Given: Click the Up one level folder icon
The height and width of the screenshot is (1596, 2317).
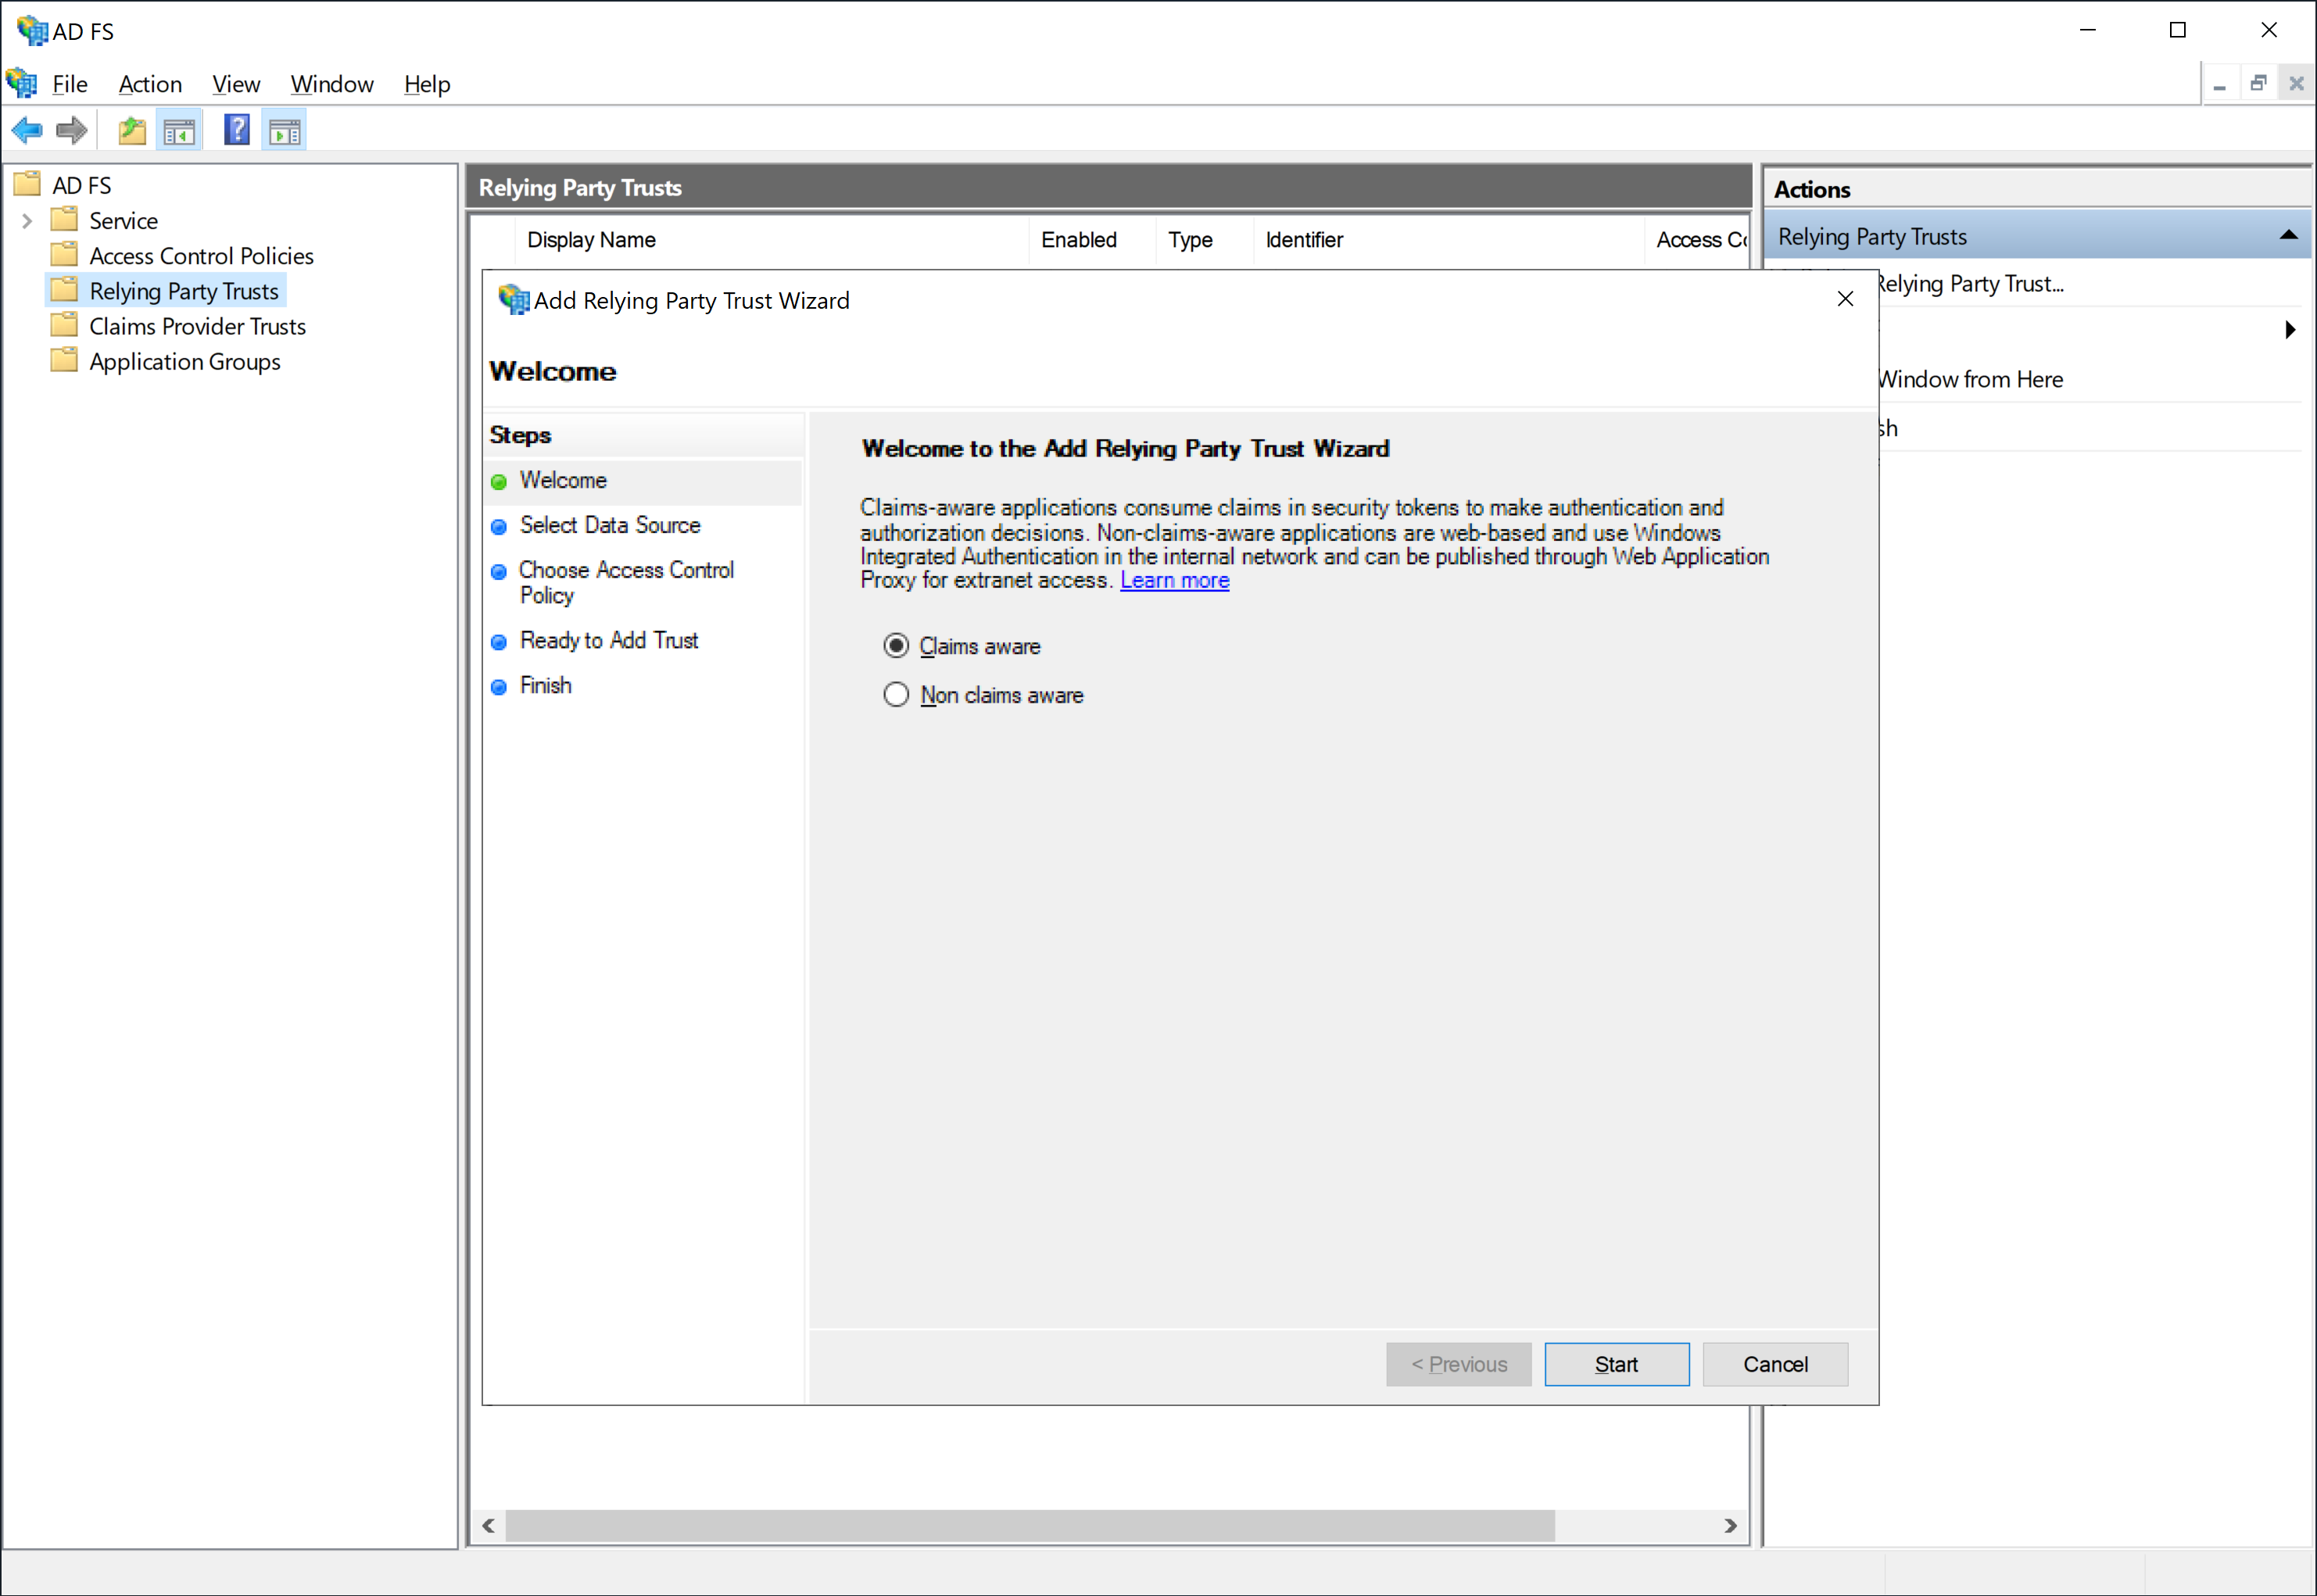Looking at the screenshot, I should [x=132, y=130].
